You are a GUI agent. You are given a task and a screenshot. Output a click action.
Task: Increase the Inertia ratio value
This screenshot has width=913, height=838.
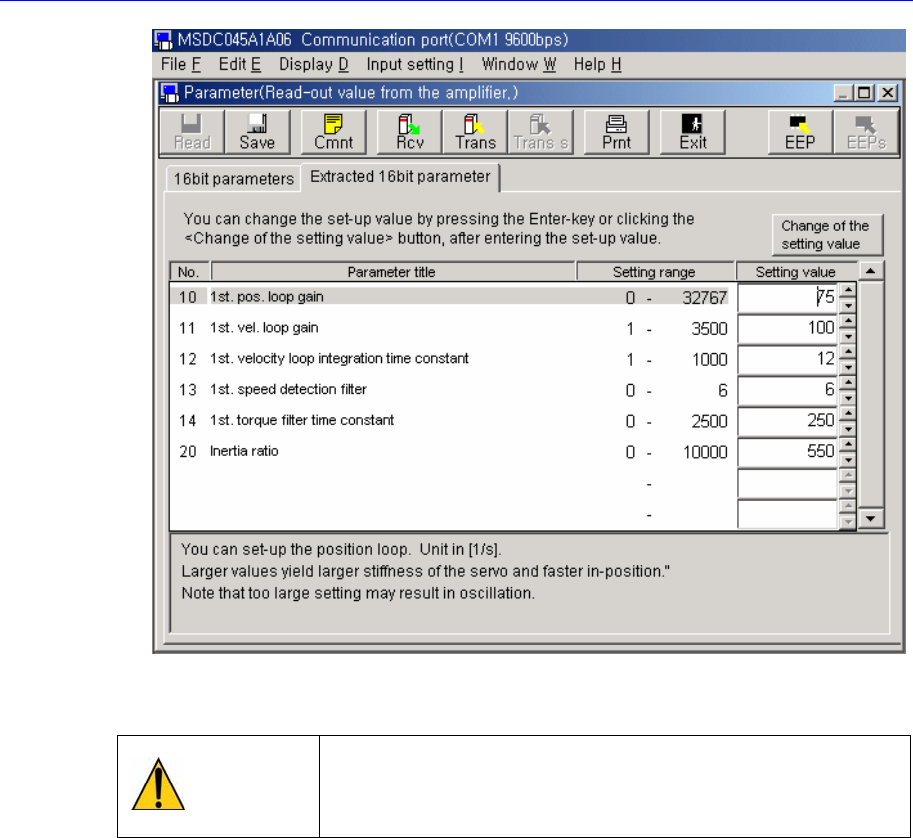pos(848,444)
